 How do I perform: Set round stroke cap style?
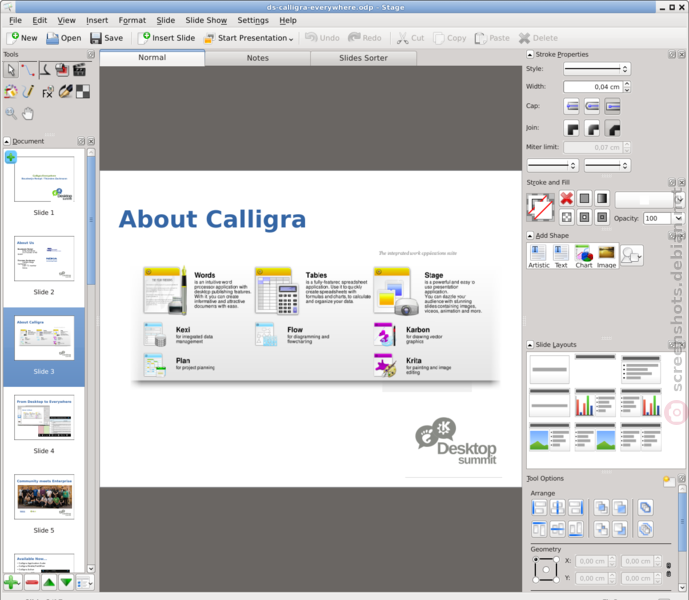(592, 106)
